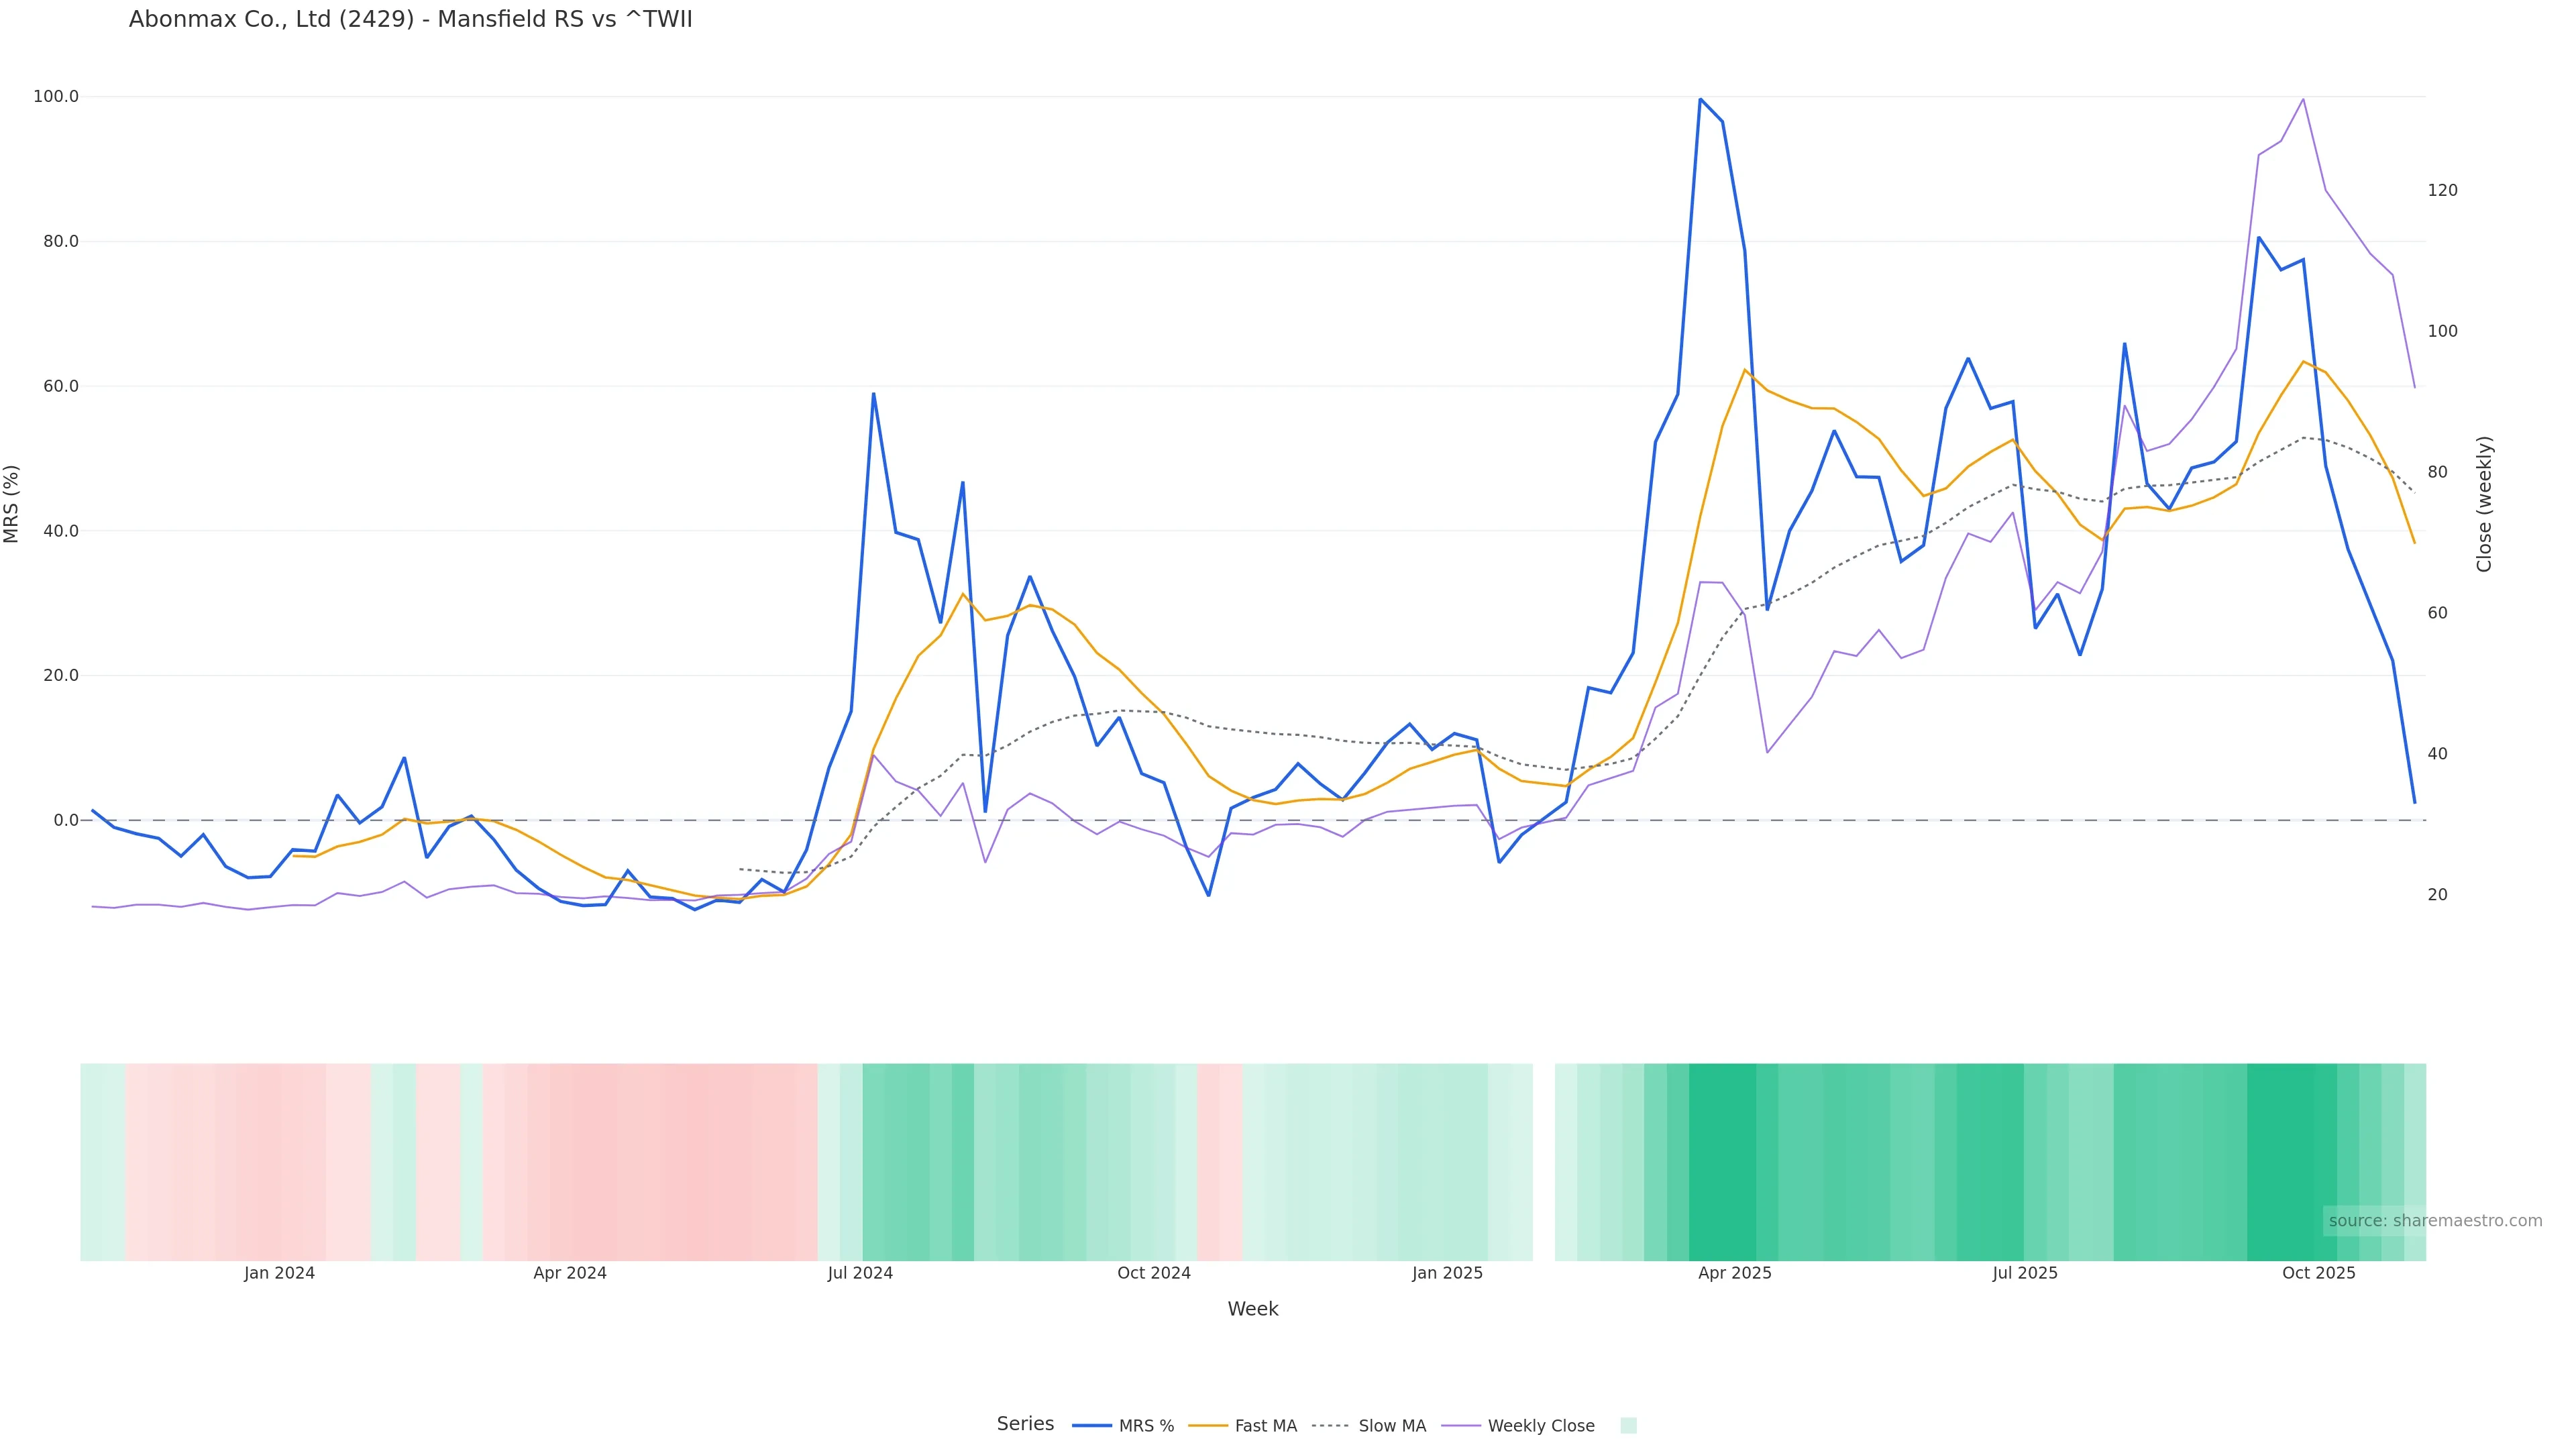Toggle the MRS % legend series

click(1146, 1426)
